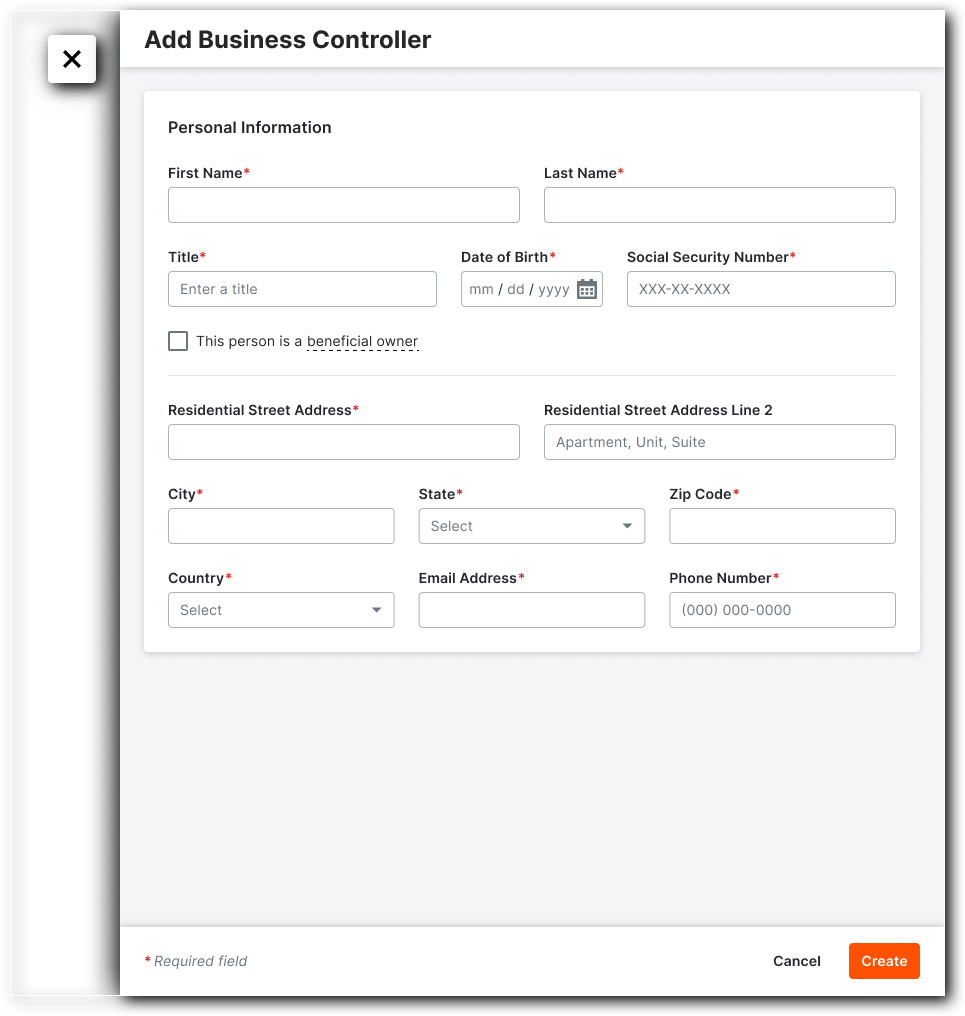Click into the First Name field
The height and width of the screenshot is (1016, 965).
coord(343,204)
